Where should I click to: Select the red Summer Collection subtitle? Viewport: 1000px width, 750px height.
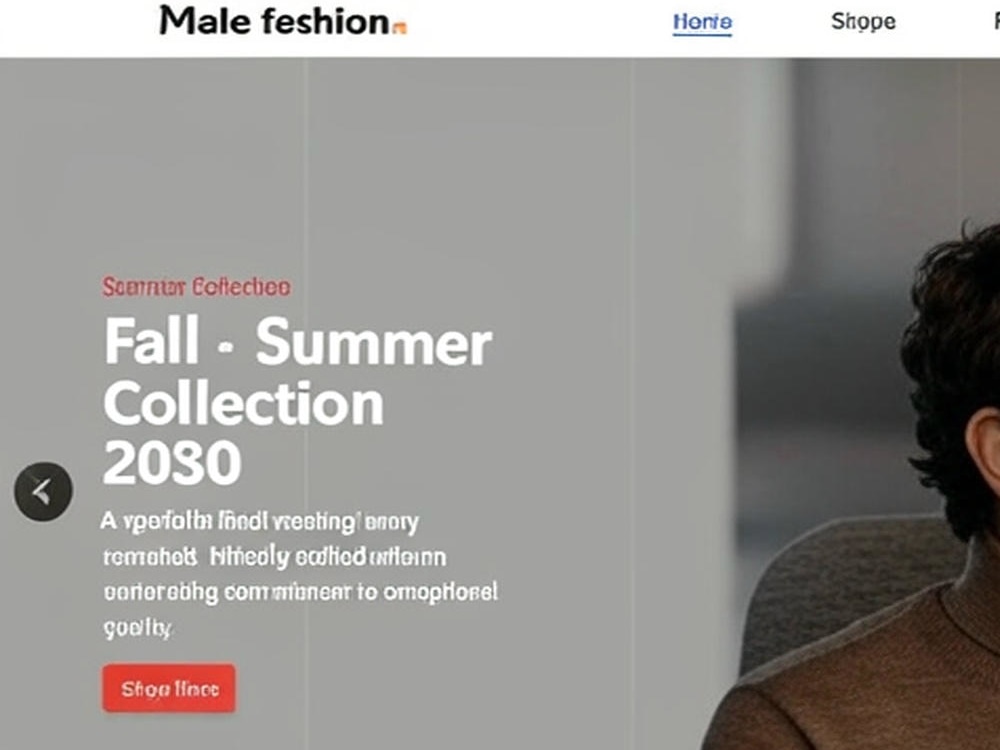tap(196, 287)
